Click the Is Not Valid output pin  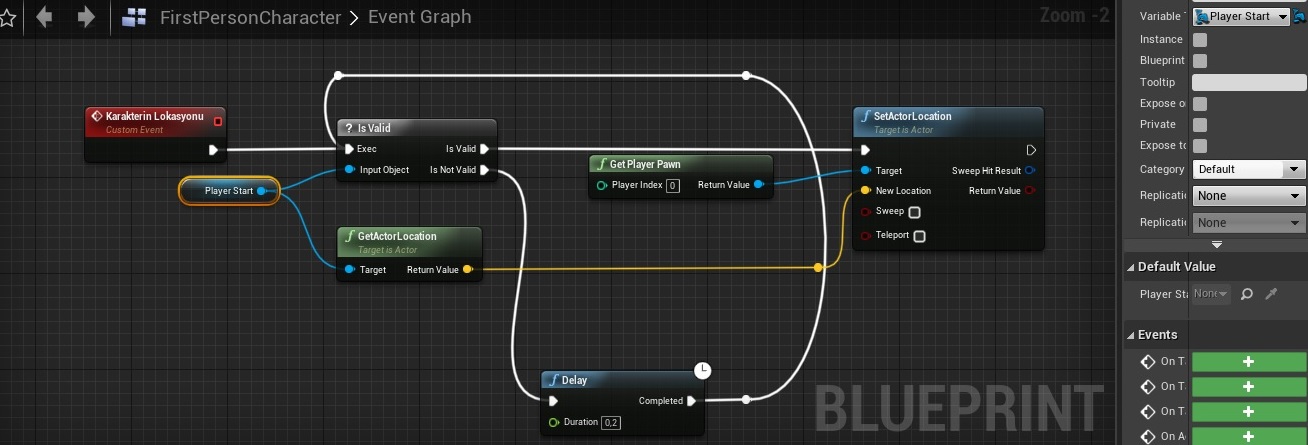coord(485,170)
